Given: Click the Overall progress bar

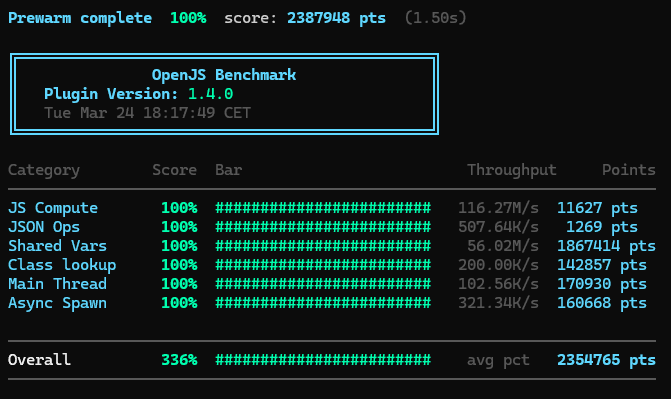Looking at the screenshot, I should click(323, 360).
